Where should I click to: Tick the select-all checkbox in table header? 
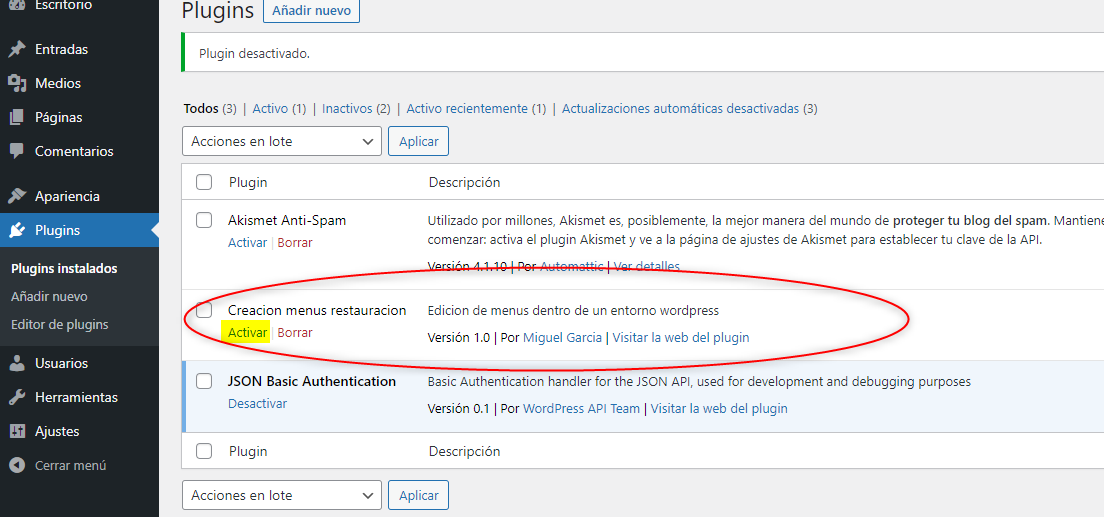point(204,182)
